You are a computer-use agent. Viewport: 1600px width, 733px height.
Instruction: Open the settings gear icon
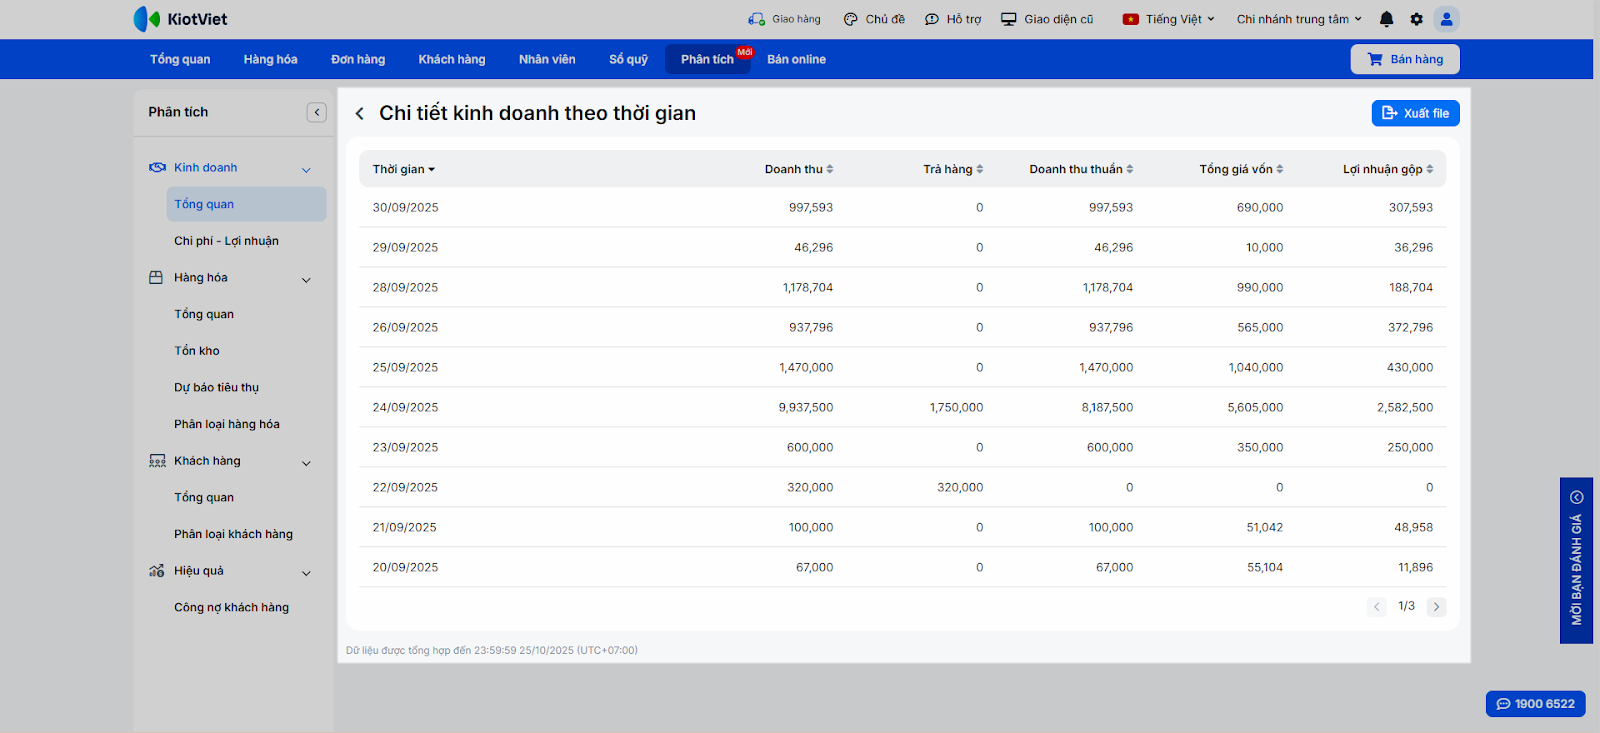tap(1416, 19)
